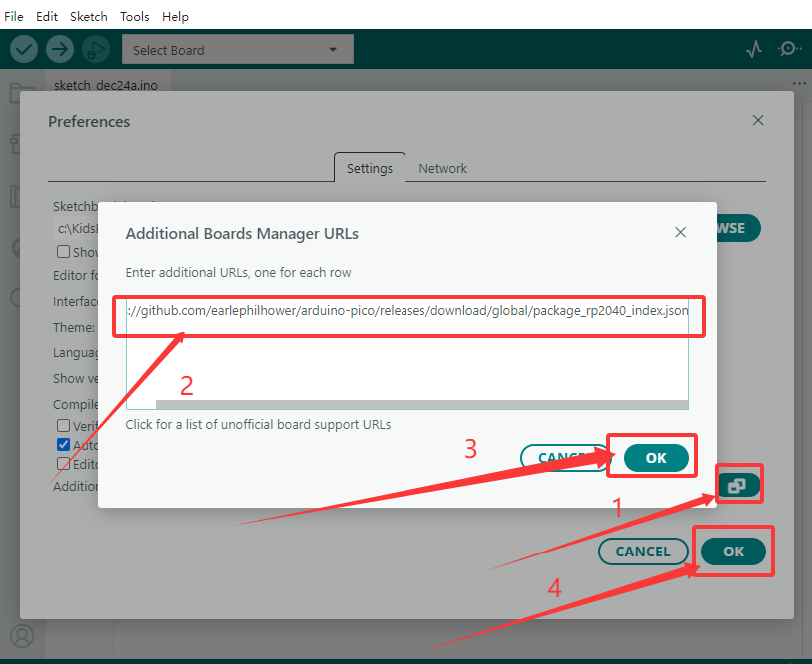
Task: Click the three-dots tab overflow menu
Action: [x=800, y=84]
